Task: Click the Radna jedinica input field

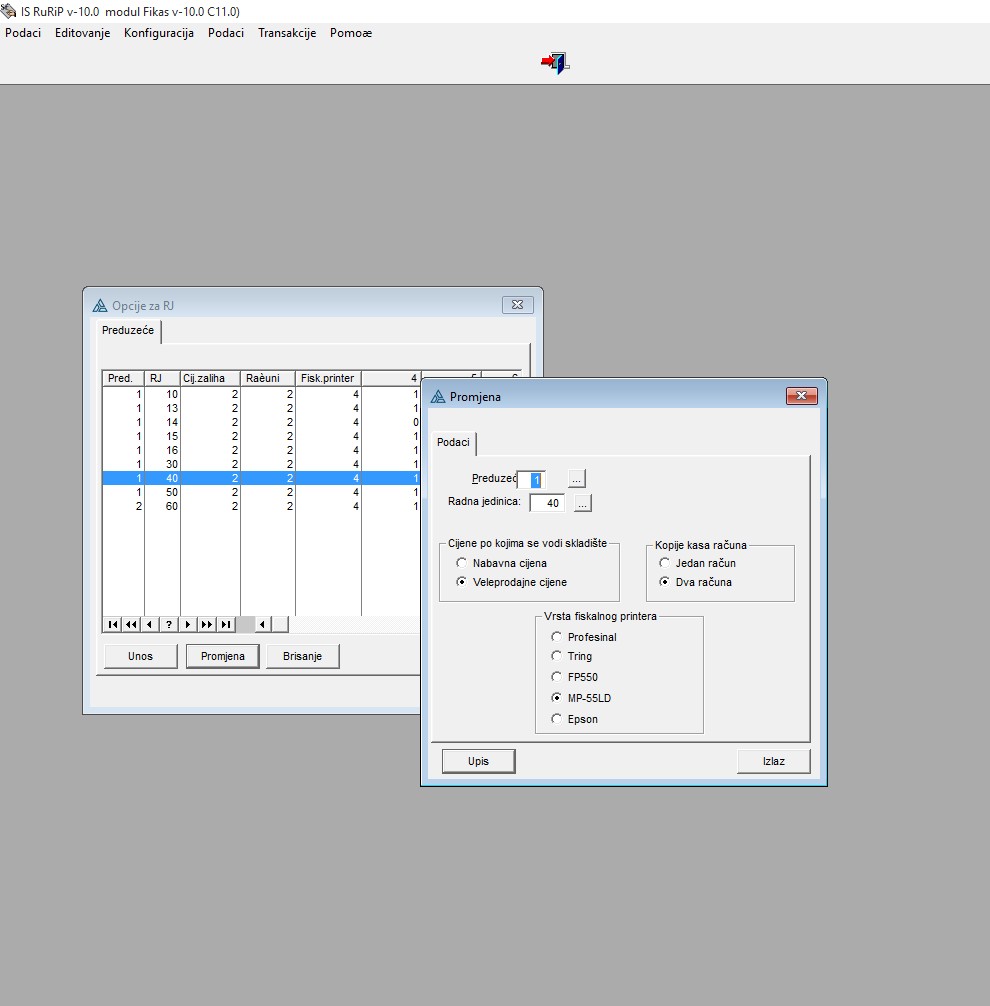Action: pos(546,503)
